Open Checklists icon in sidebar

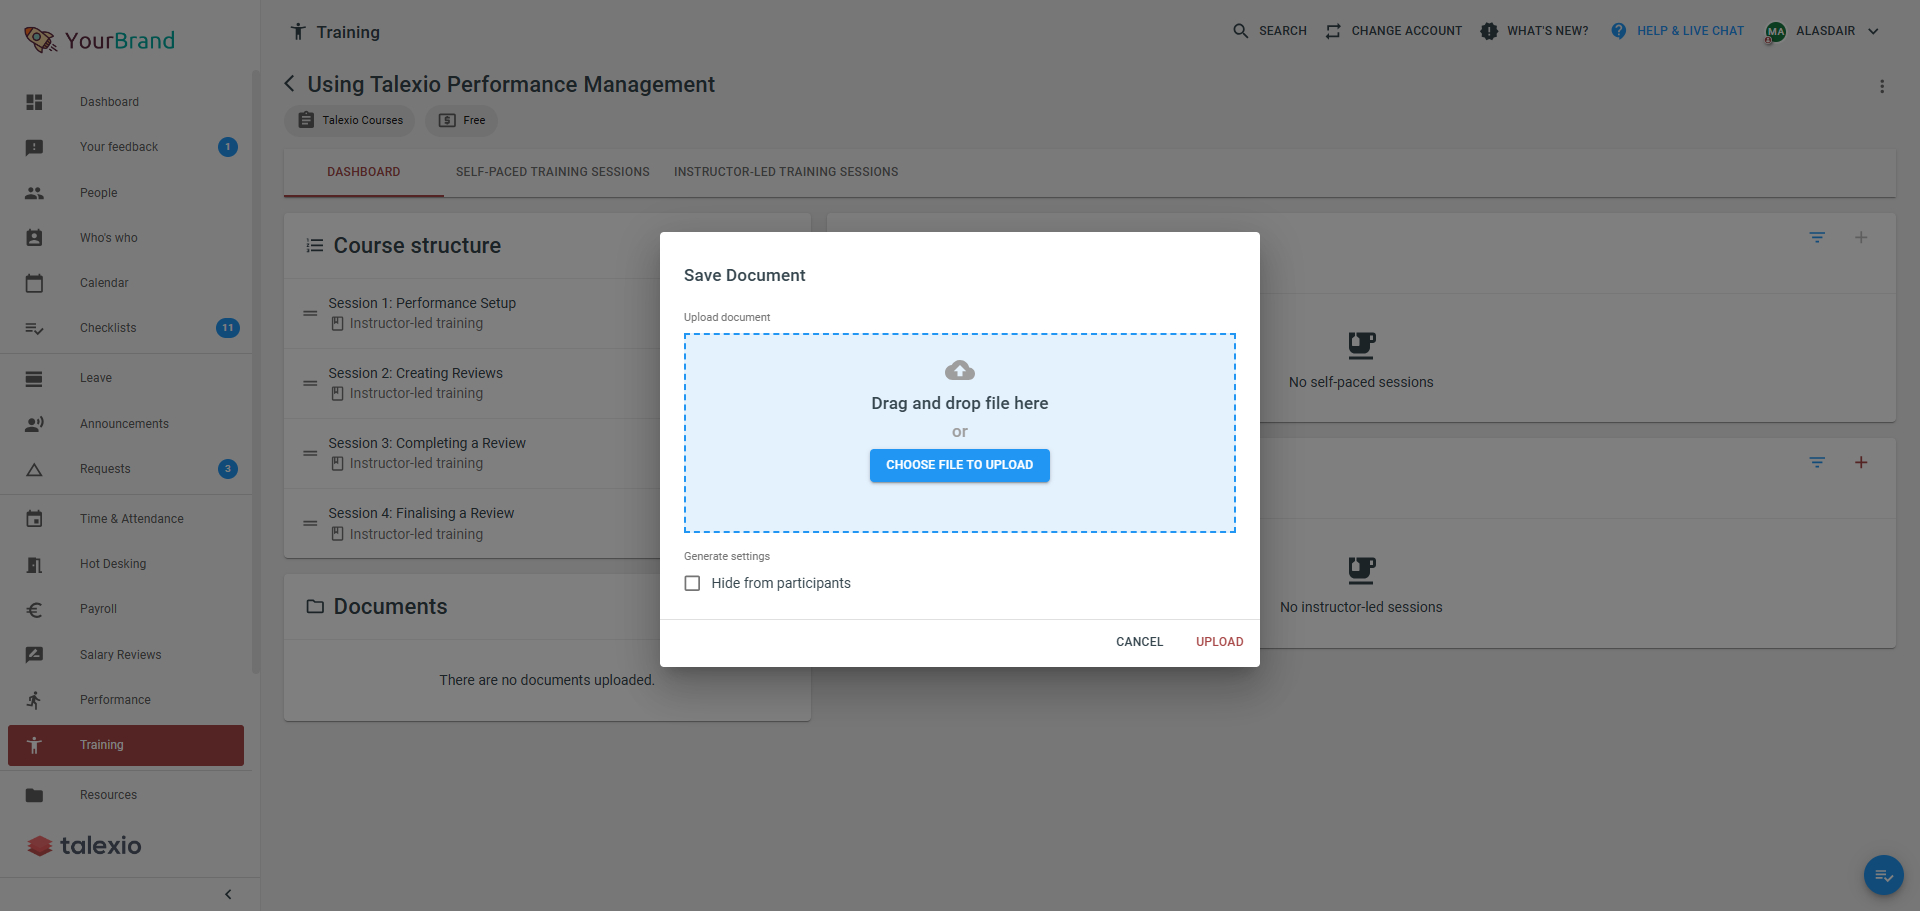(x=34, y=328)
